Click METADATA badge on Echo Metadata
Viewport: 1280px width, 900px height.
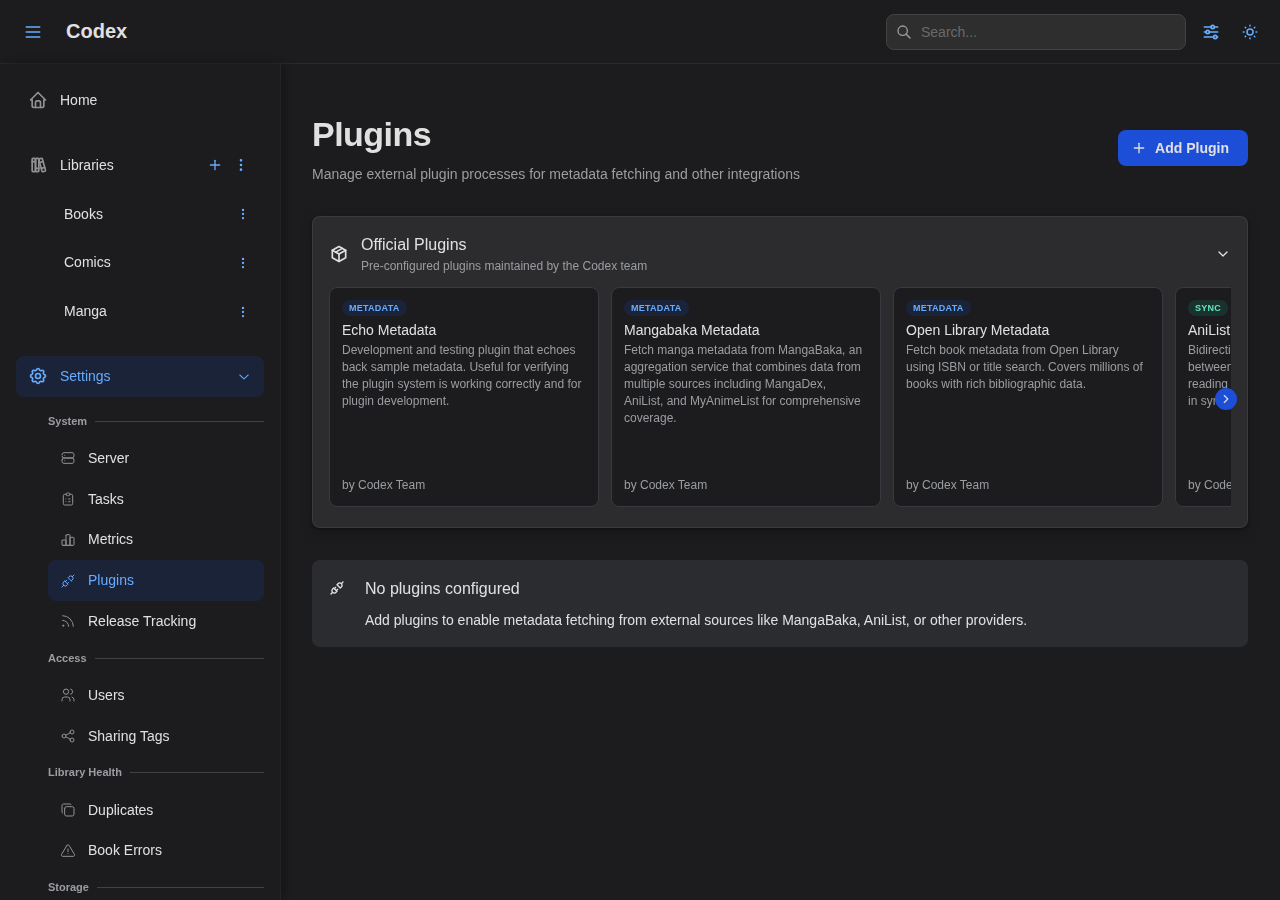tap(374, 308)
